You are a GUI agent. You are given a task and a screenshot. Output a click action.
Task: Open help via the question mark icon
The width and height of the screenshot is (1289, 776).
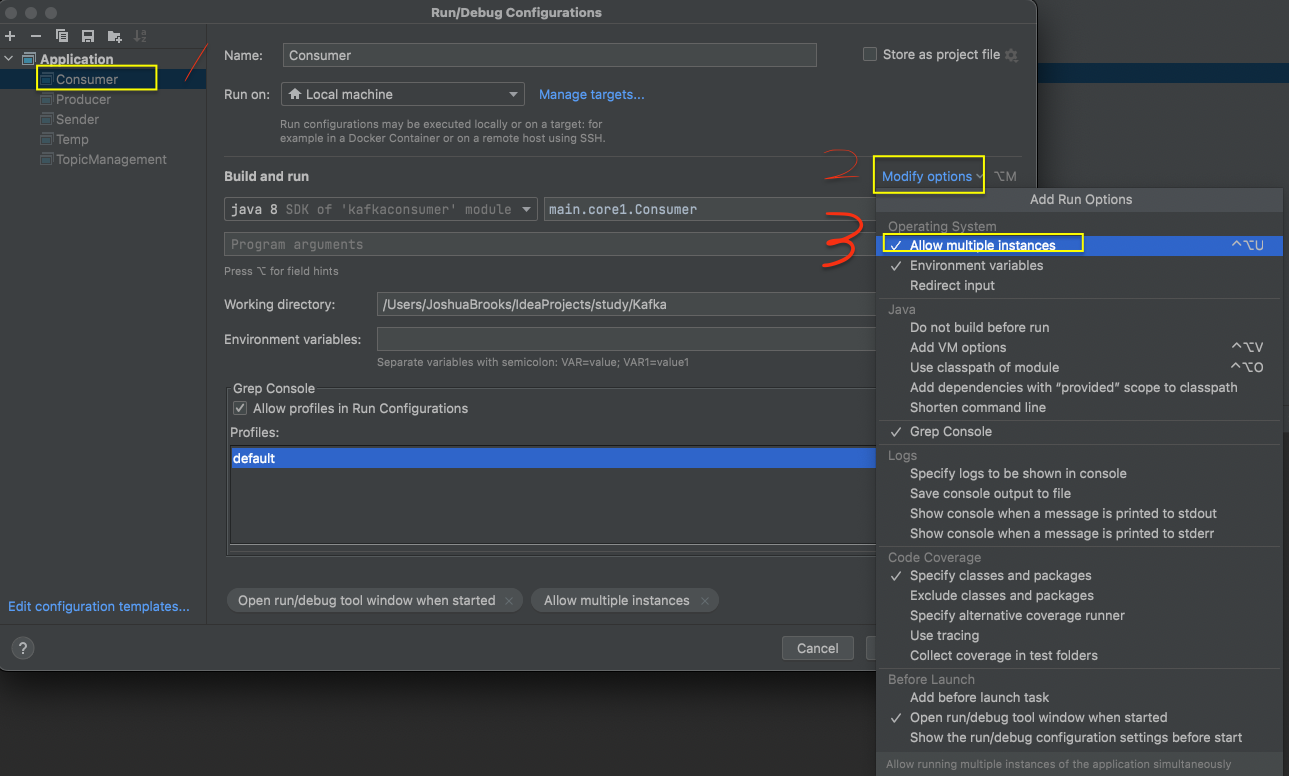coord(22,648)
